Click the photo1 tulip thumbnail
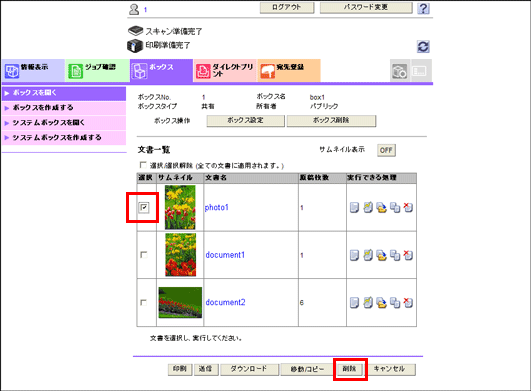 coord(180,207)
